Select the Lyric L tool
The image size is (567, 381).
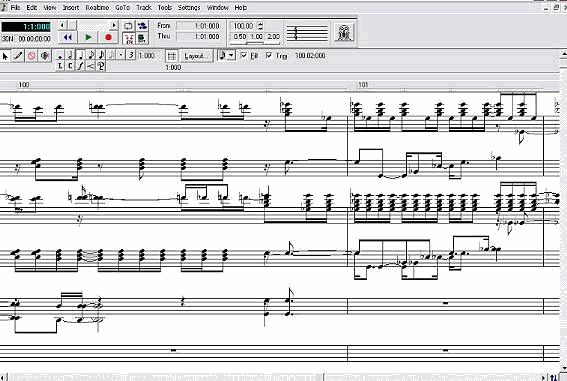60,66
